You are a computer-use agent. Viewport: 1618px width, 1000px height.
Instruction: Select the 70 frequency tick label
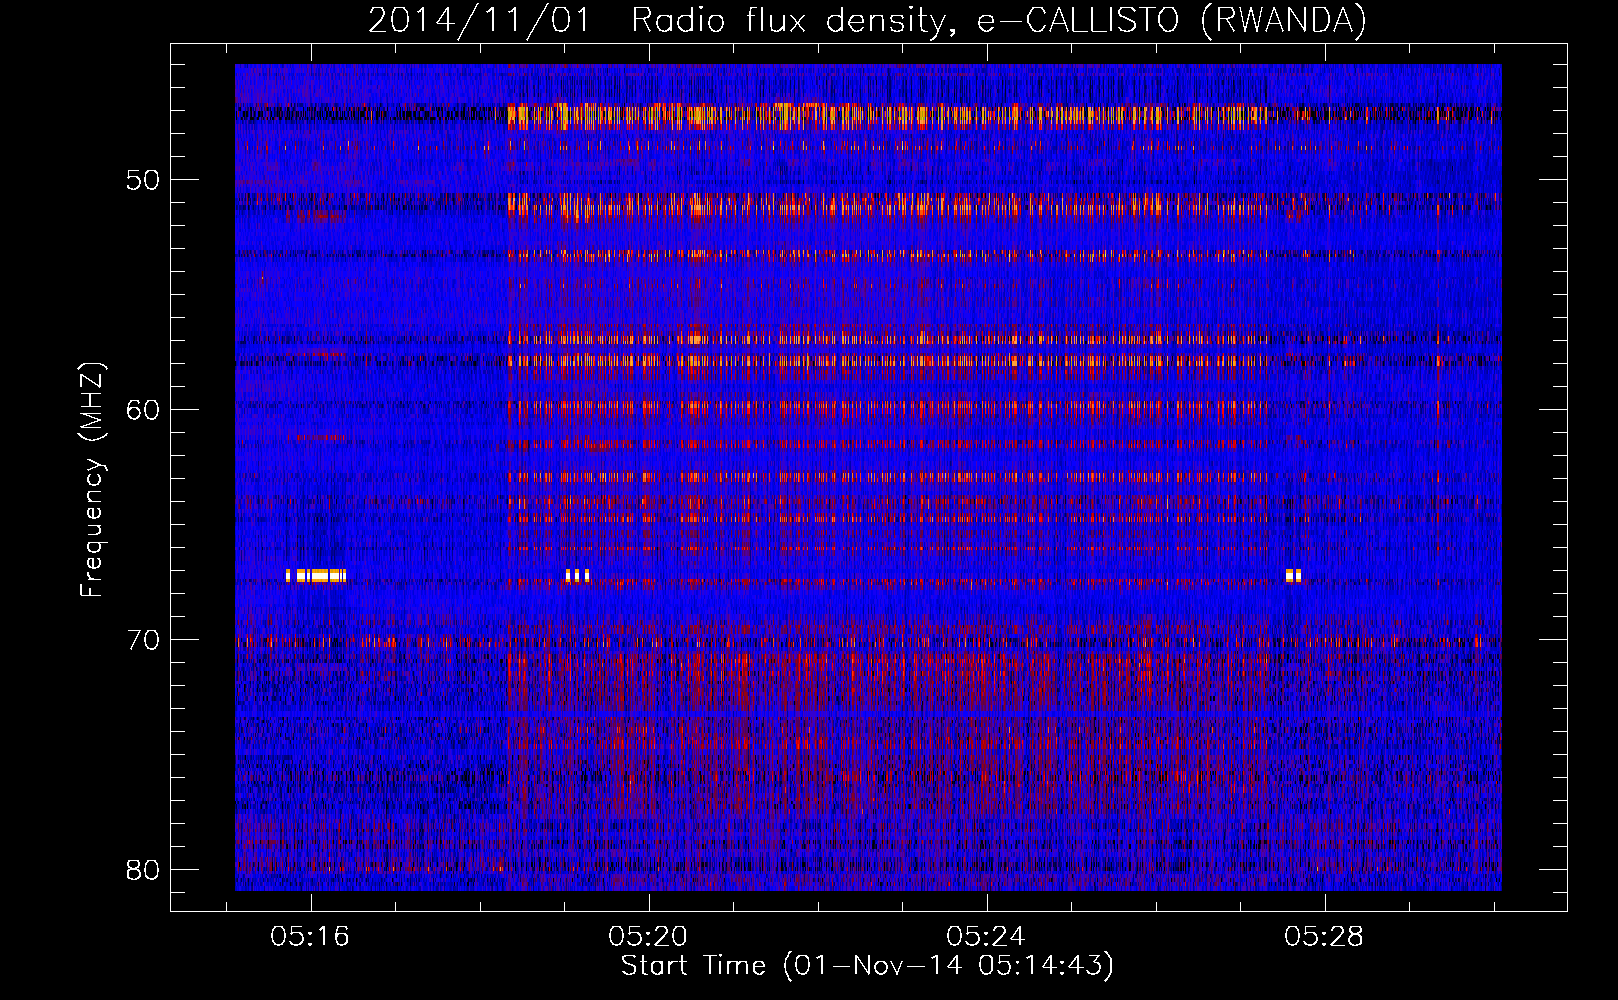(143, 640)
